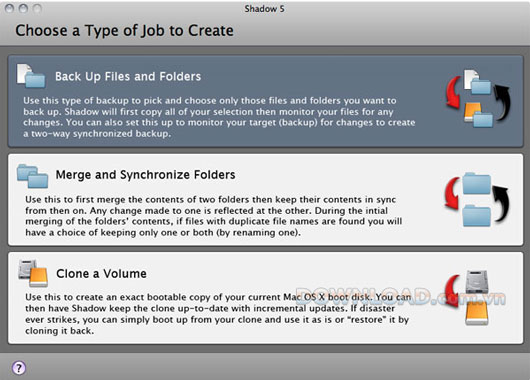Close the Shadow 5 window

(x=9, y=9)
